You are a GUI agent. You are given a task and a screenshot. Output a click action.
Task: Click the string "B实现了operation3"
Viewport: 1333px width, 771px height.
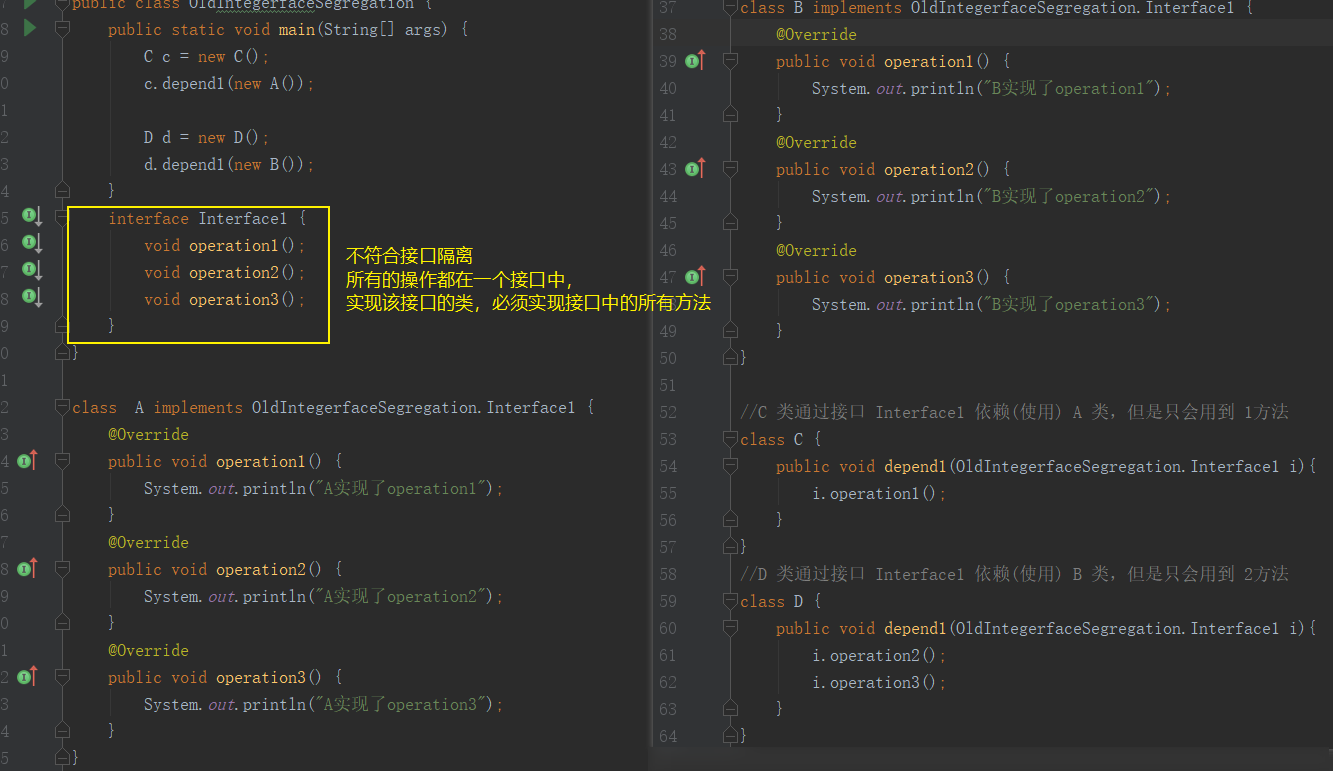coord(1069,304)
